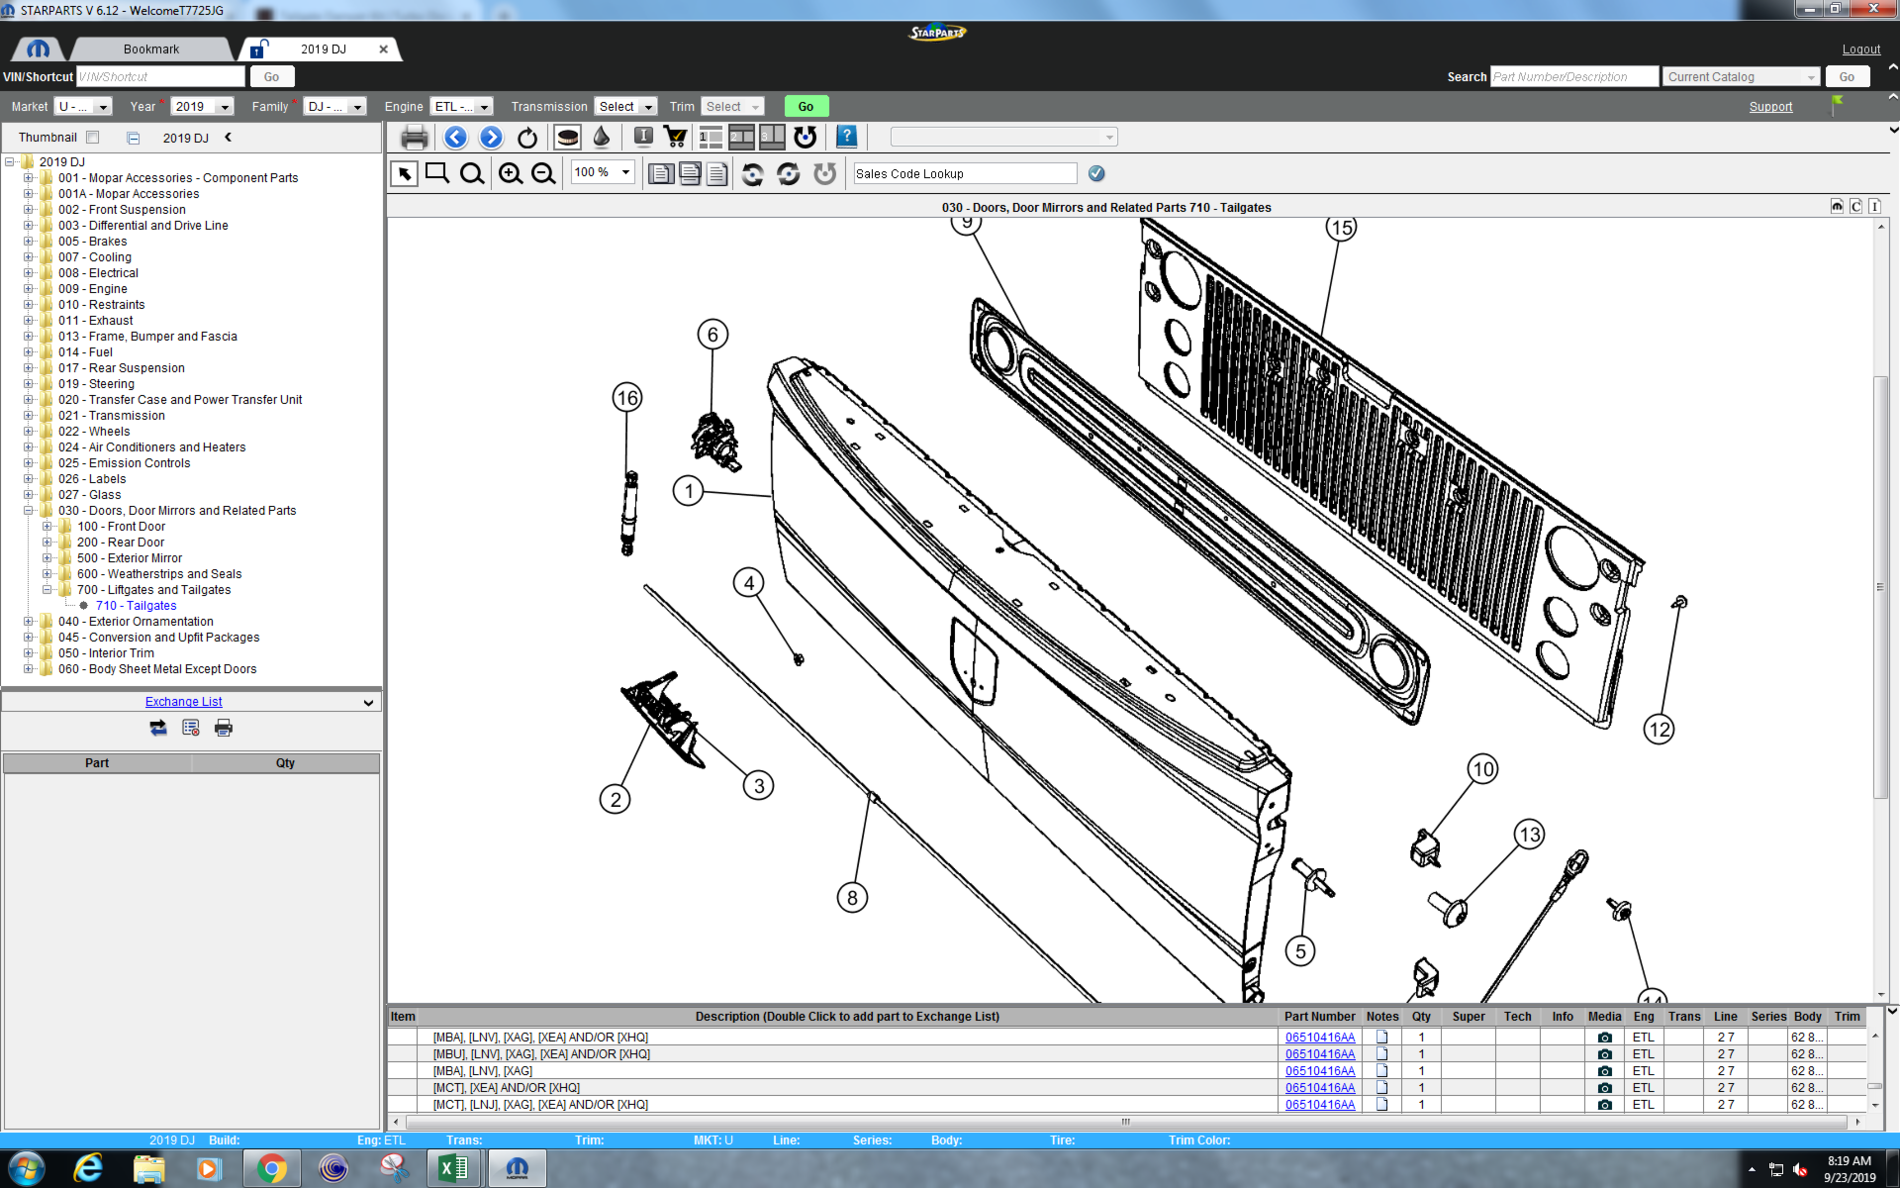Select the pointer arrow tool
The height and width of the screenshot is (1188, 1900).
404,174
